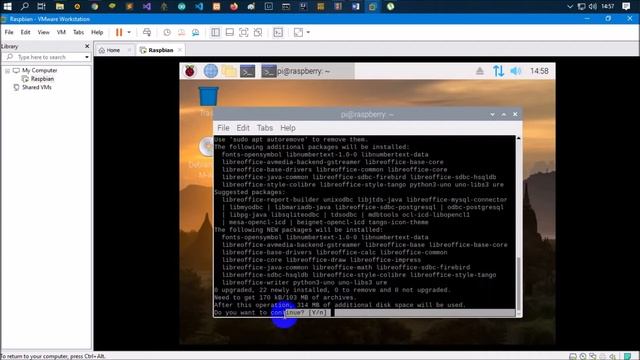
Task: Click Windows taskbar search icon
Action: point(24,6)
